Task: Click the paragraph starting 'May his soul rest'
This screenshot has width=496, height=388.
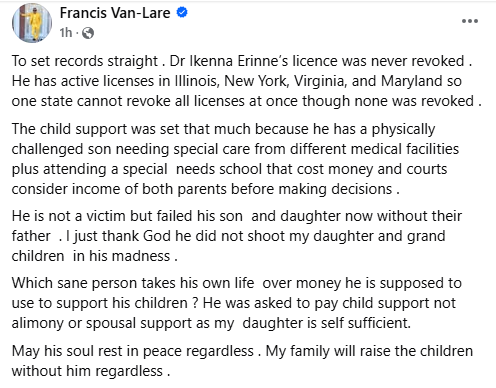Action: click(242, 361)
